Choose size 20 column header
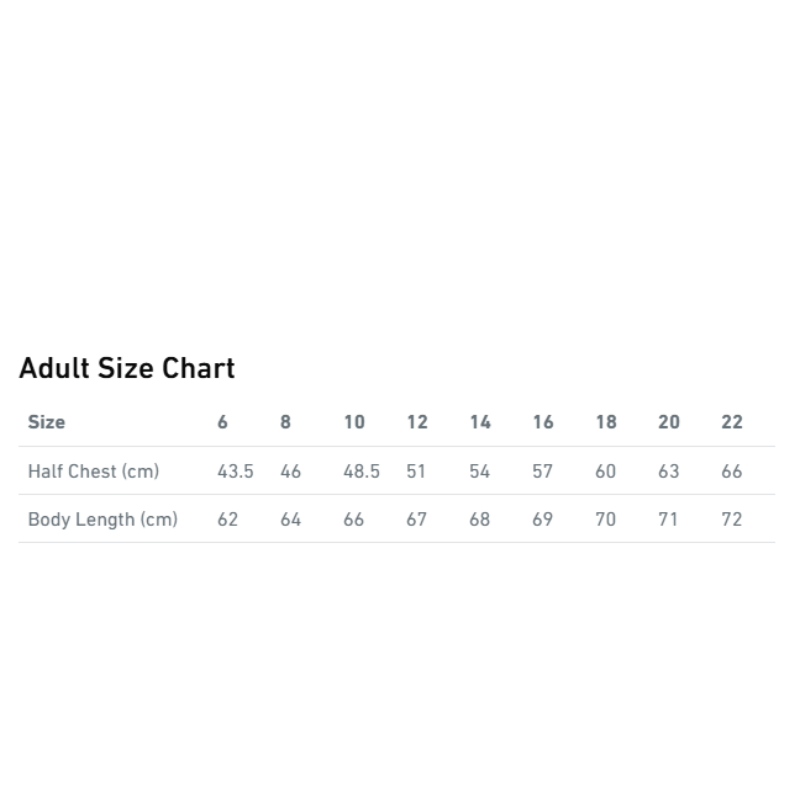The height and width of the screenshot is (800, 800). (669, 422)
